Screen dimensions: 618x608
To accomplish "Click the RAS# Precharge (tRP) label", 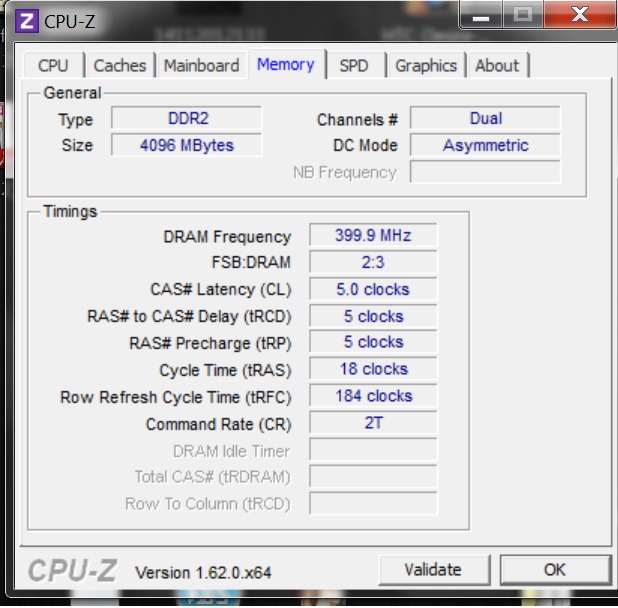I will tap(210, 343).
